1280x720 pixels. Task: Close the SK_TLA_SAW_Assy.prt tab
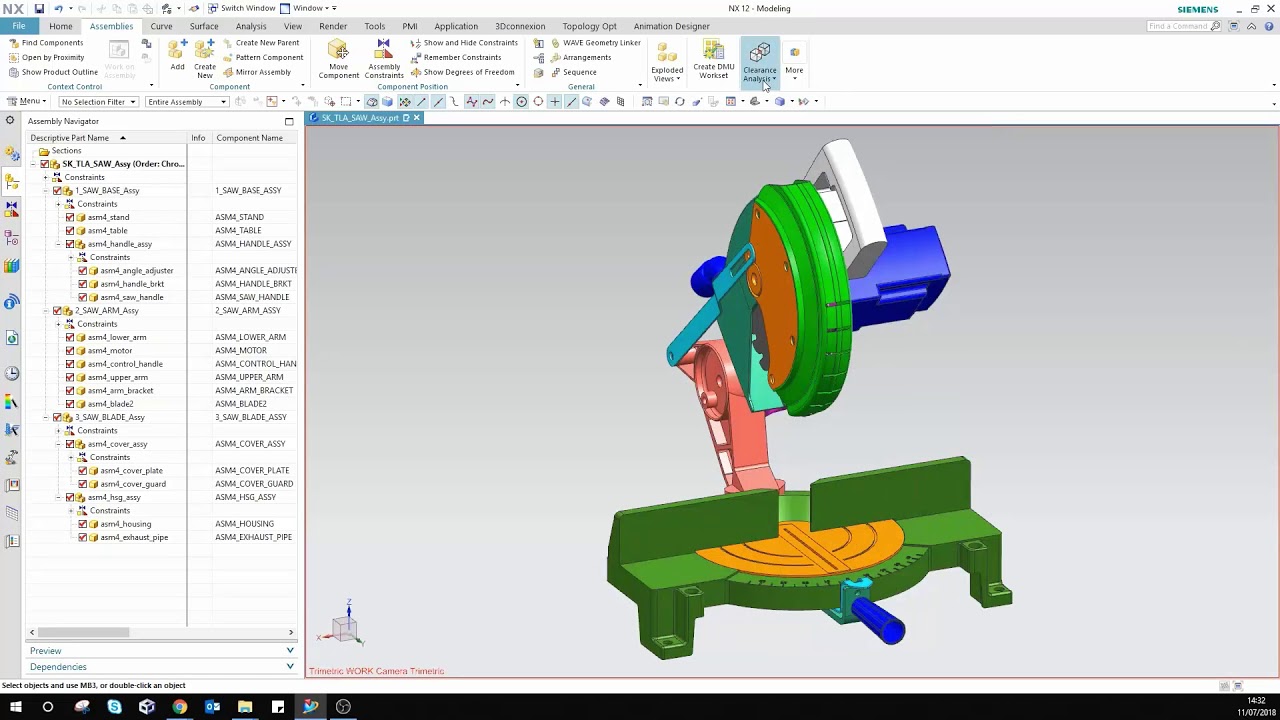tap(417, 118)
